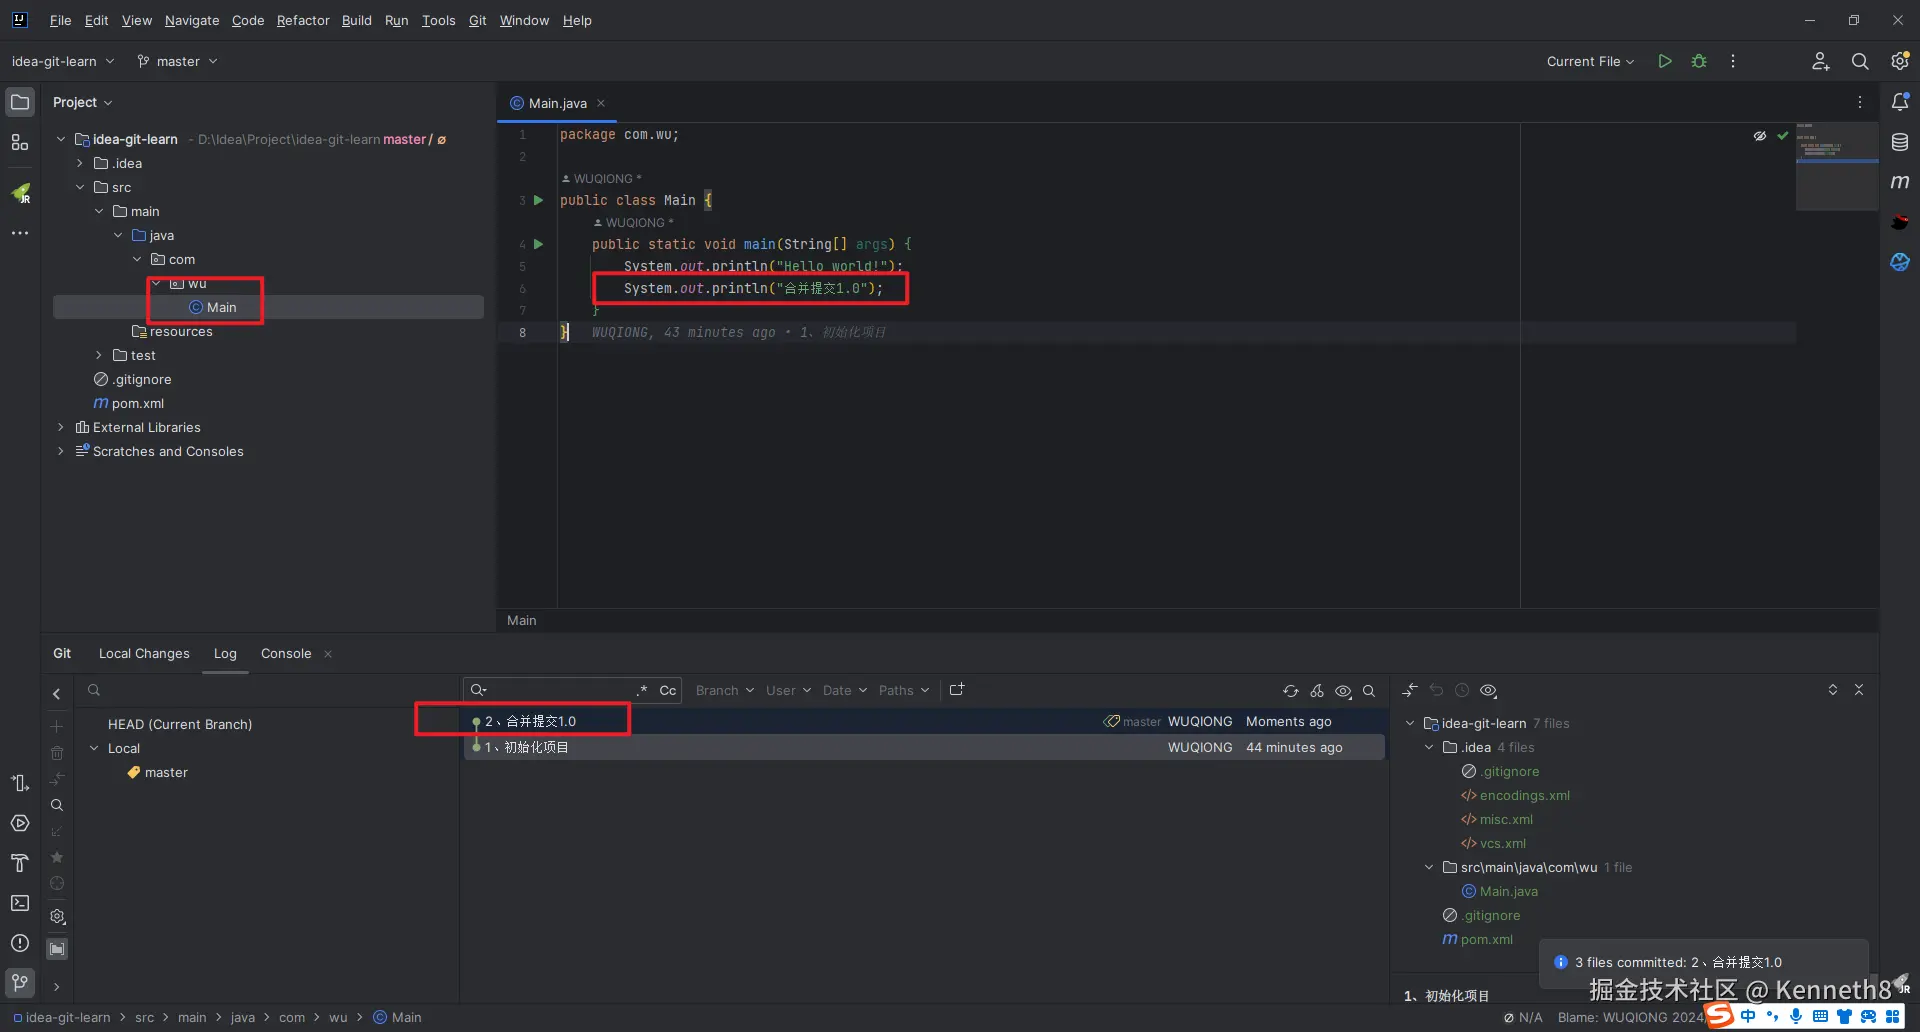Expand External Libraries node
The height and width of the screenshot is (1032, 1920).
point(61,427)
